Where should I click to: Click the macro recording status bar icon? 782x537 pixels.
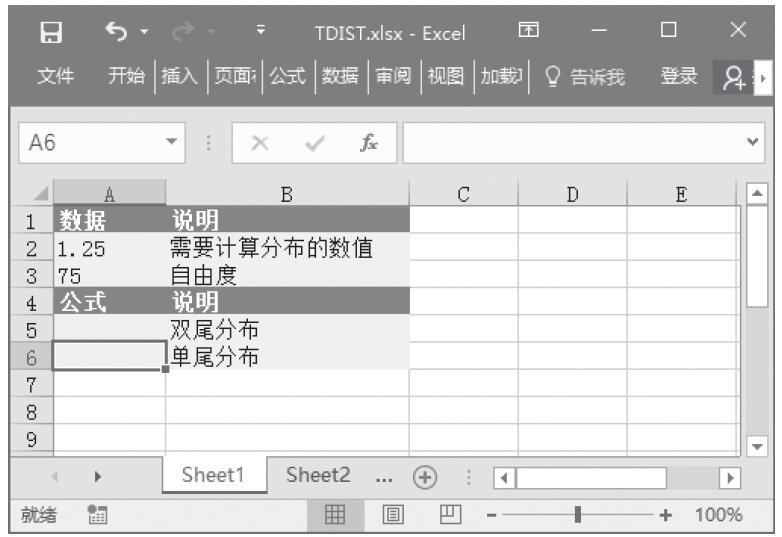(x=97, y=515)
